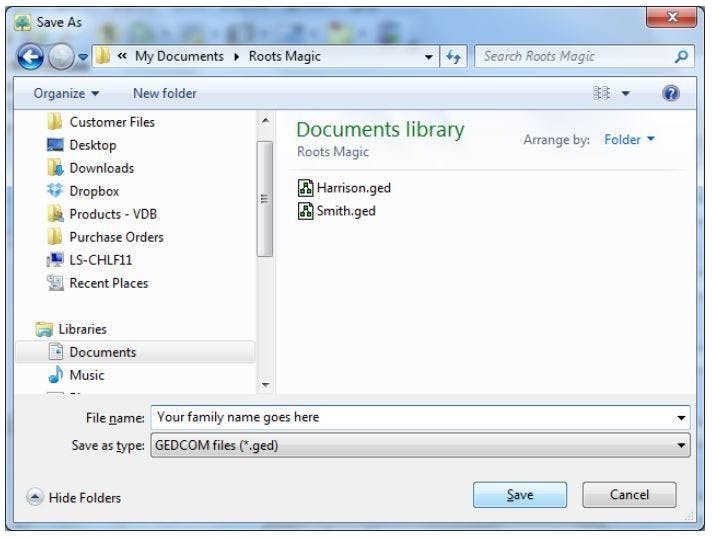The height and width of the screenshot is (539, 712).
Task: Click the Forward navigation arrow button
Action: [x=61, y=57]
